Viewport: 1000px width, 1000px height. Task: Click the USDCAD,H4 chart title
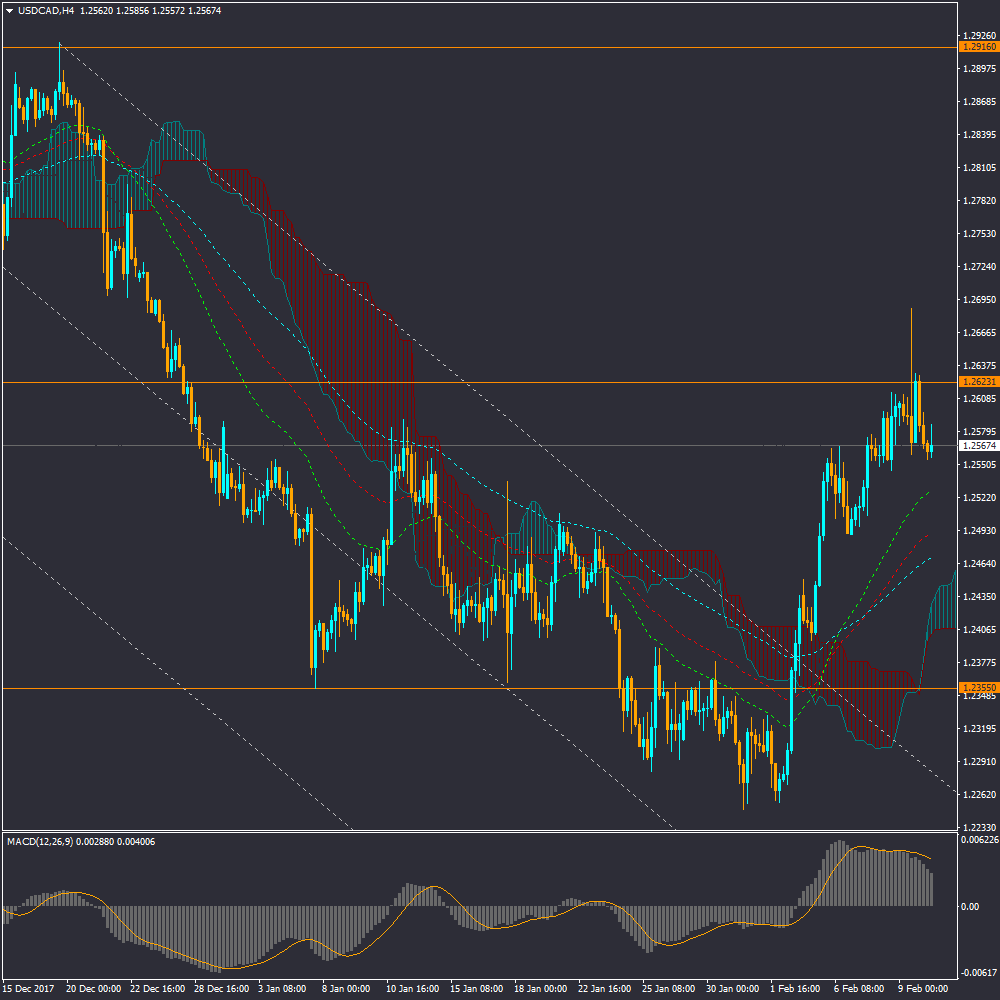(46, 11)
